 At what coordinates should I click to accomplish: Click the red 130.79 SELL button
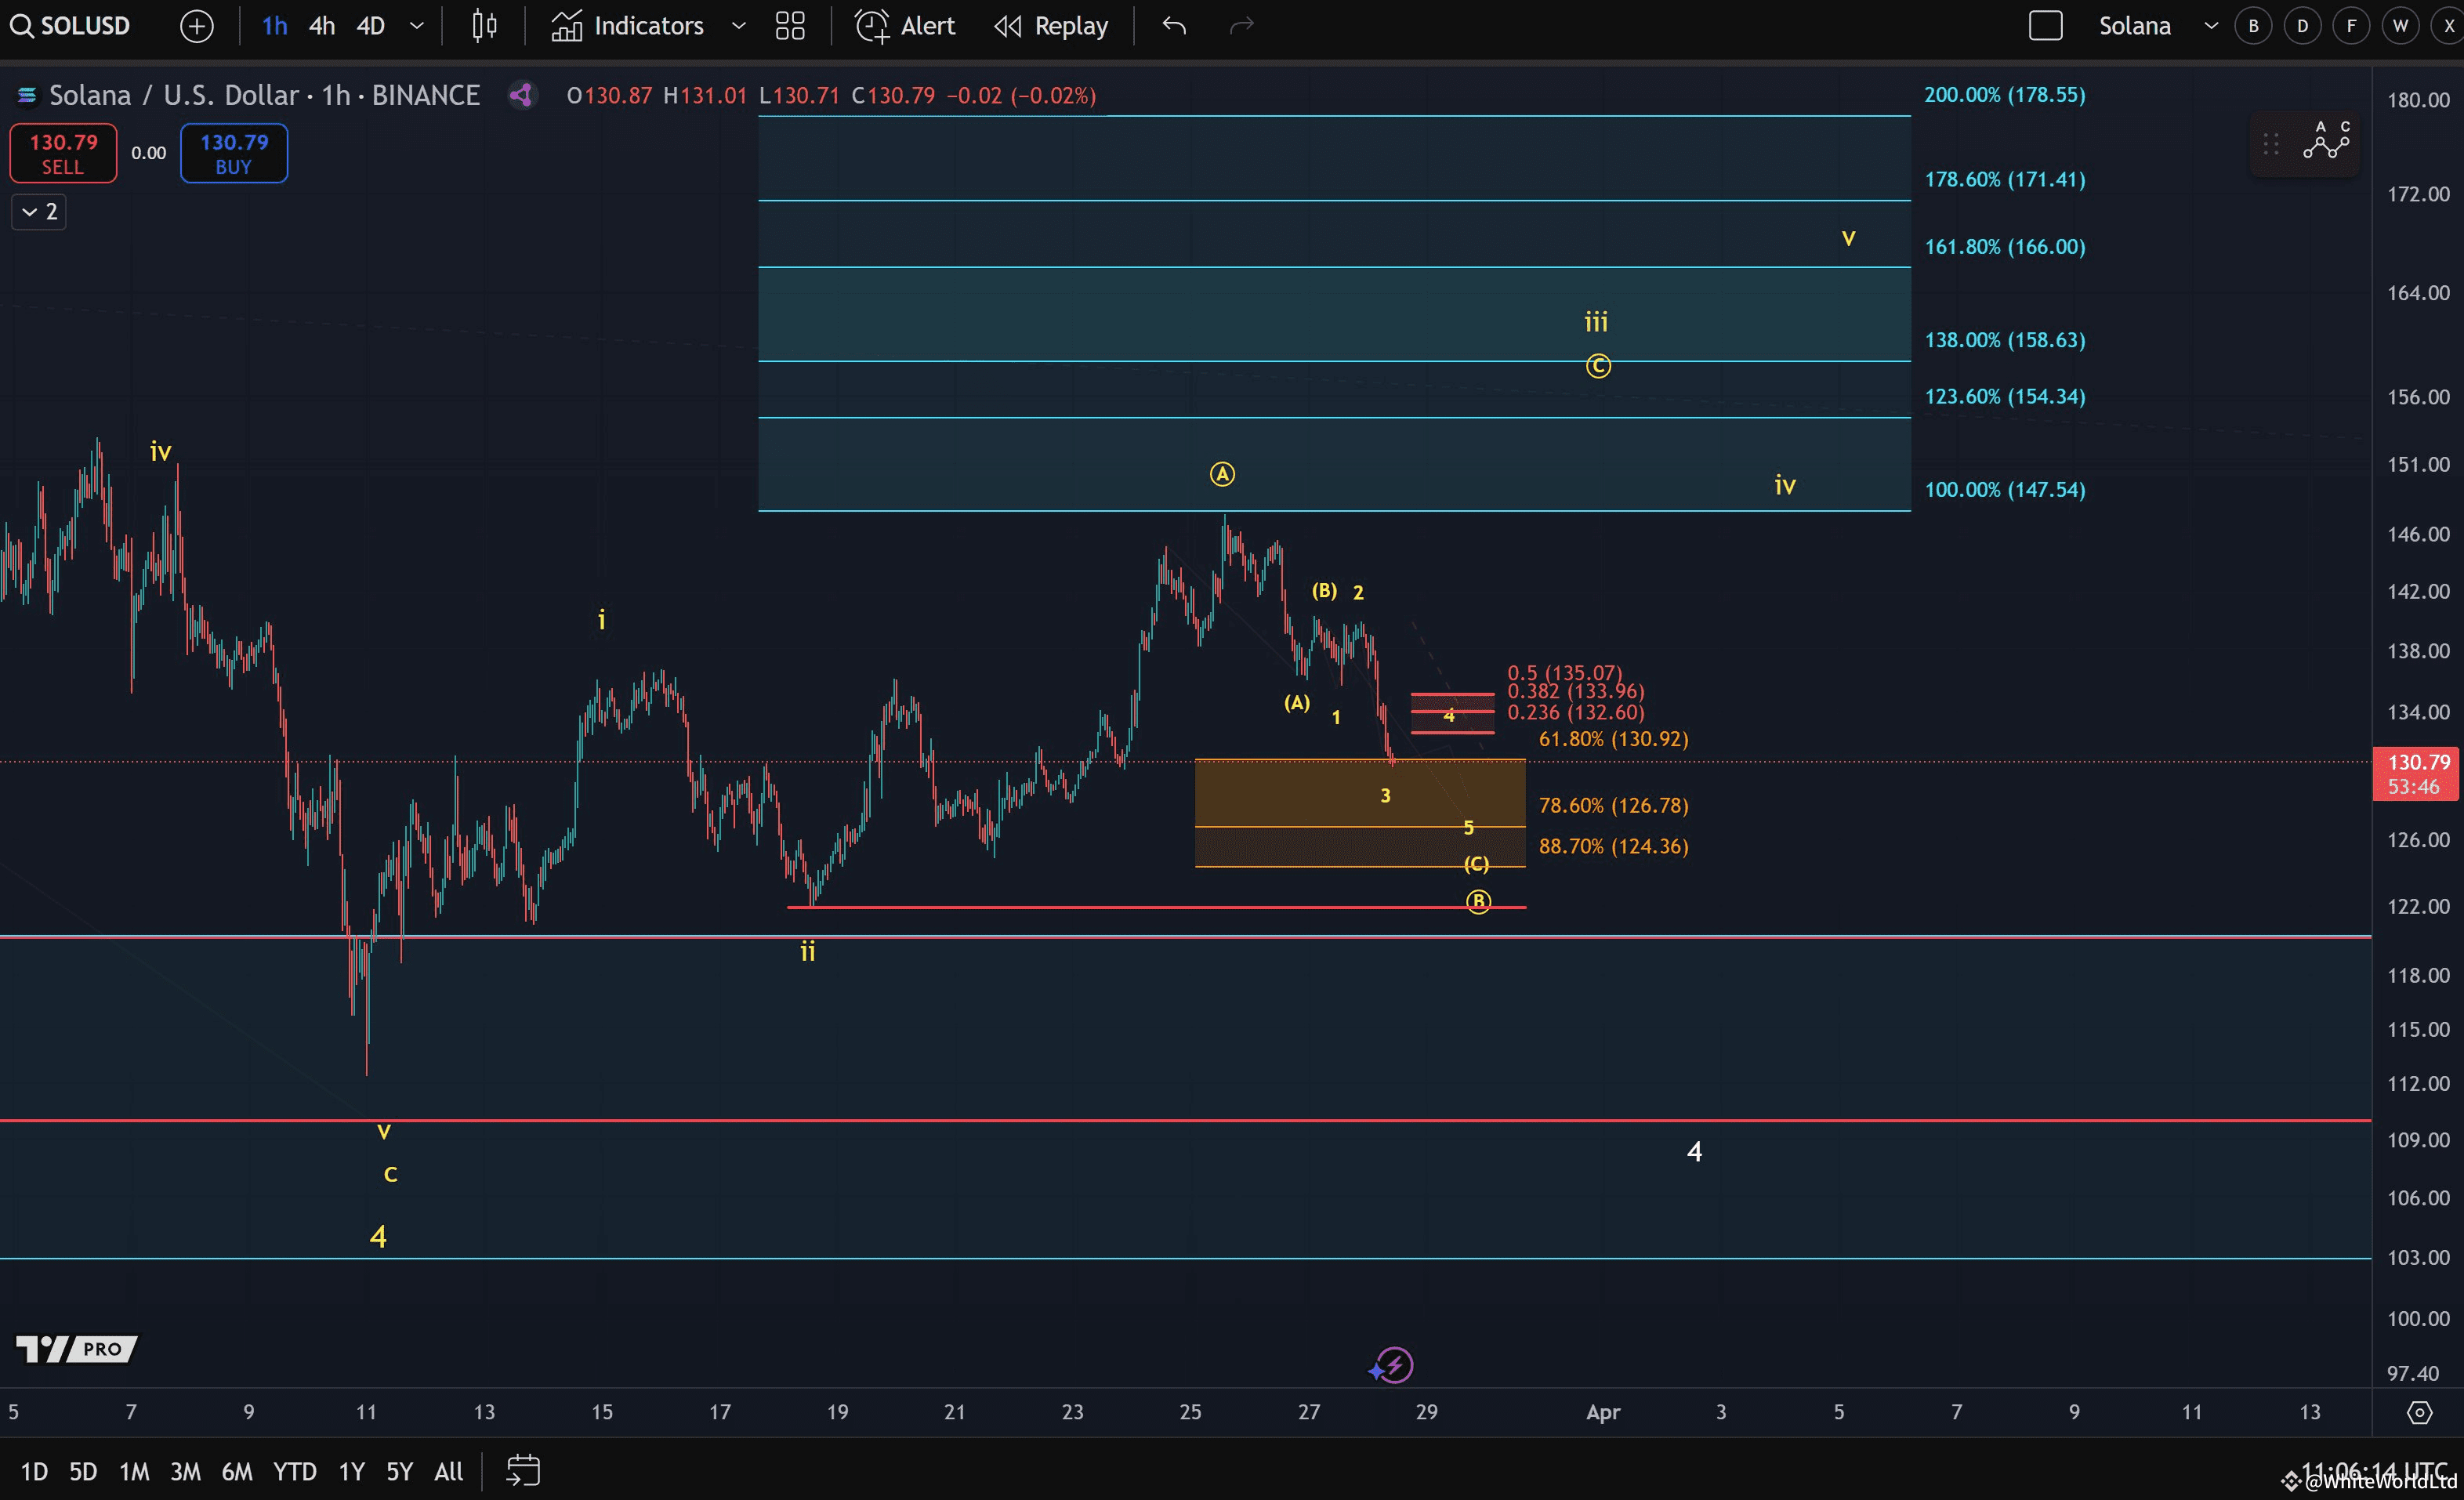(63, 153)
